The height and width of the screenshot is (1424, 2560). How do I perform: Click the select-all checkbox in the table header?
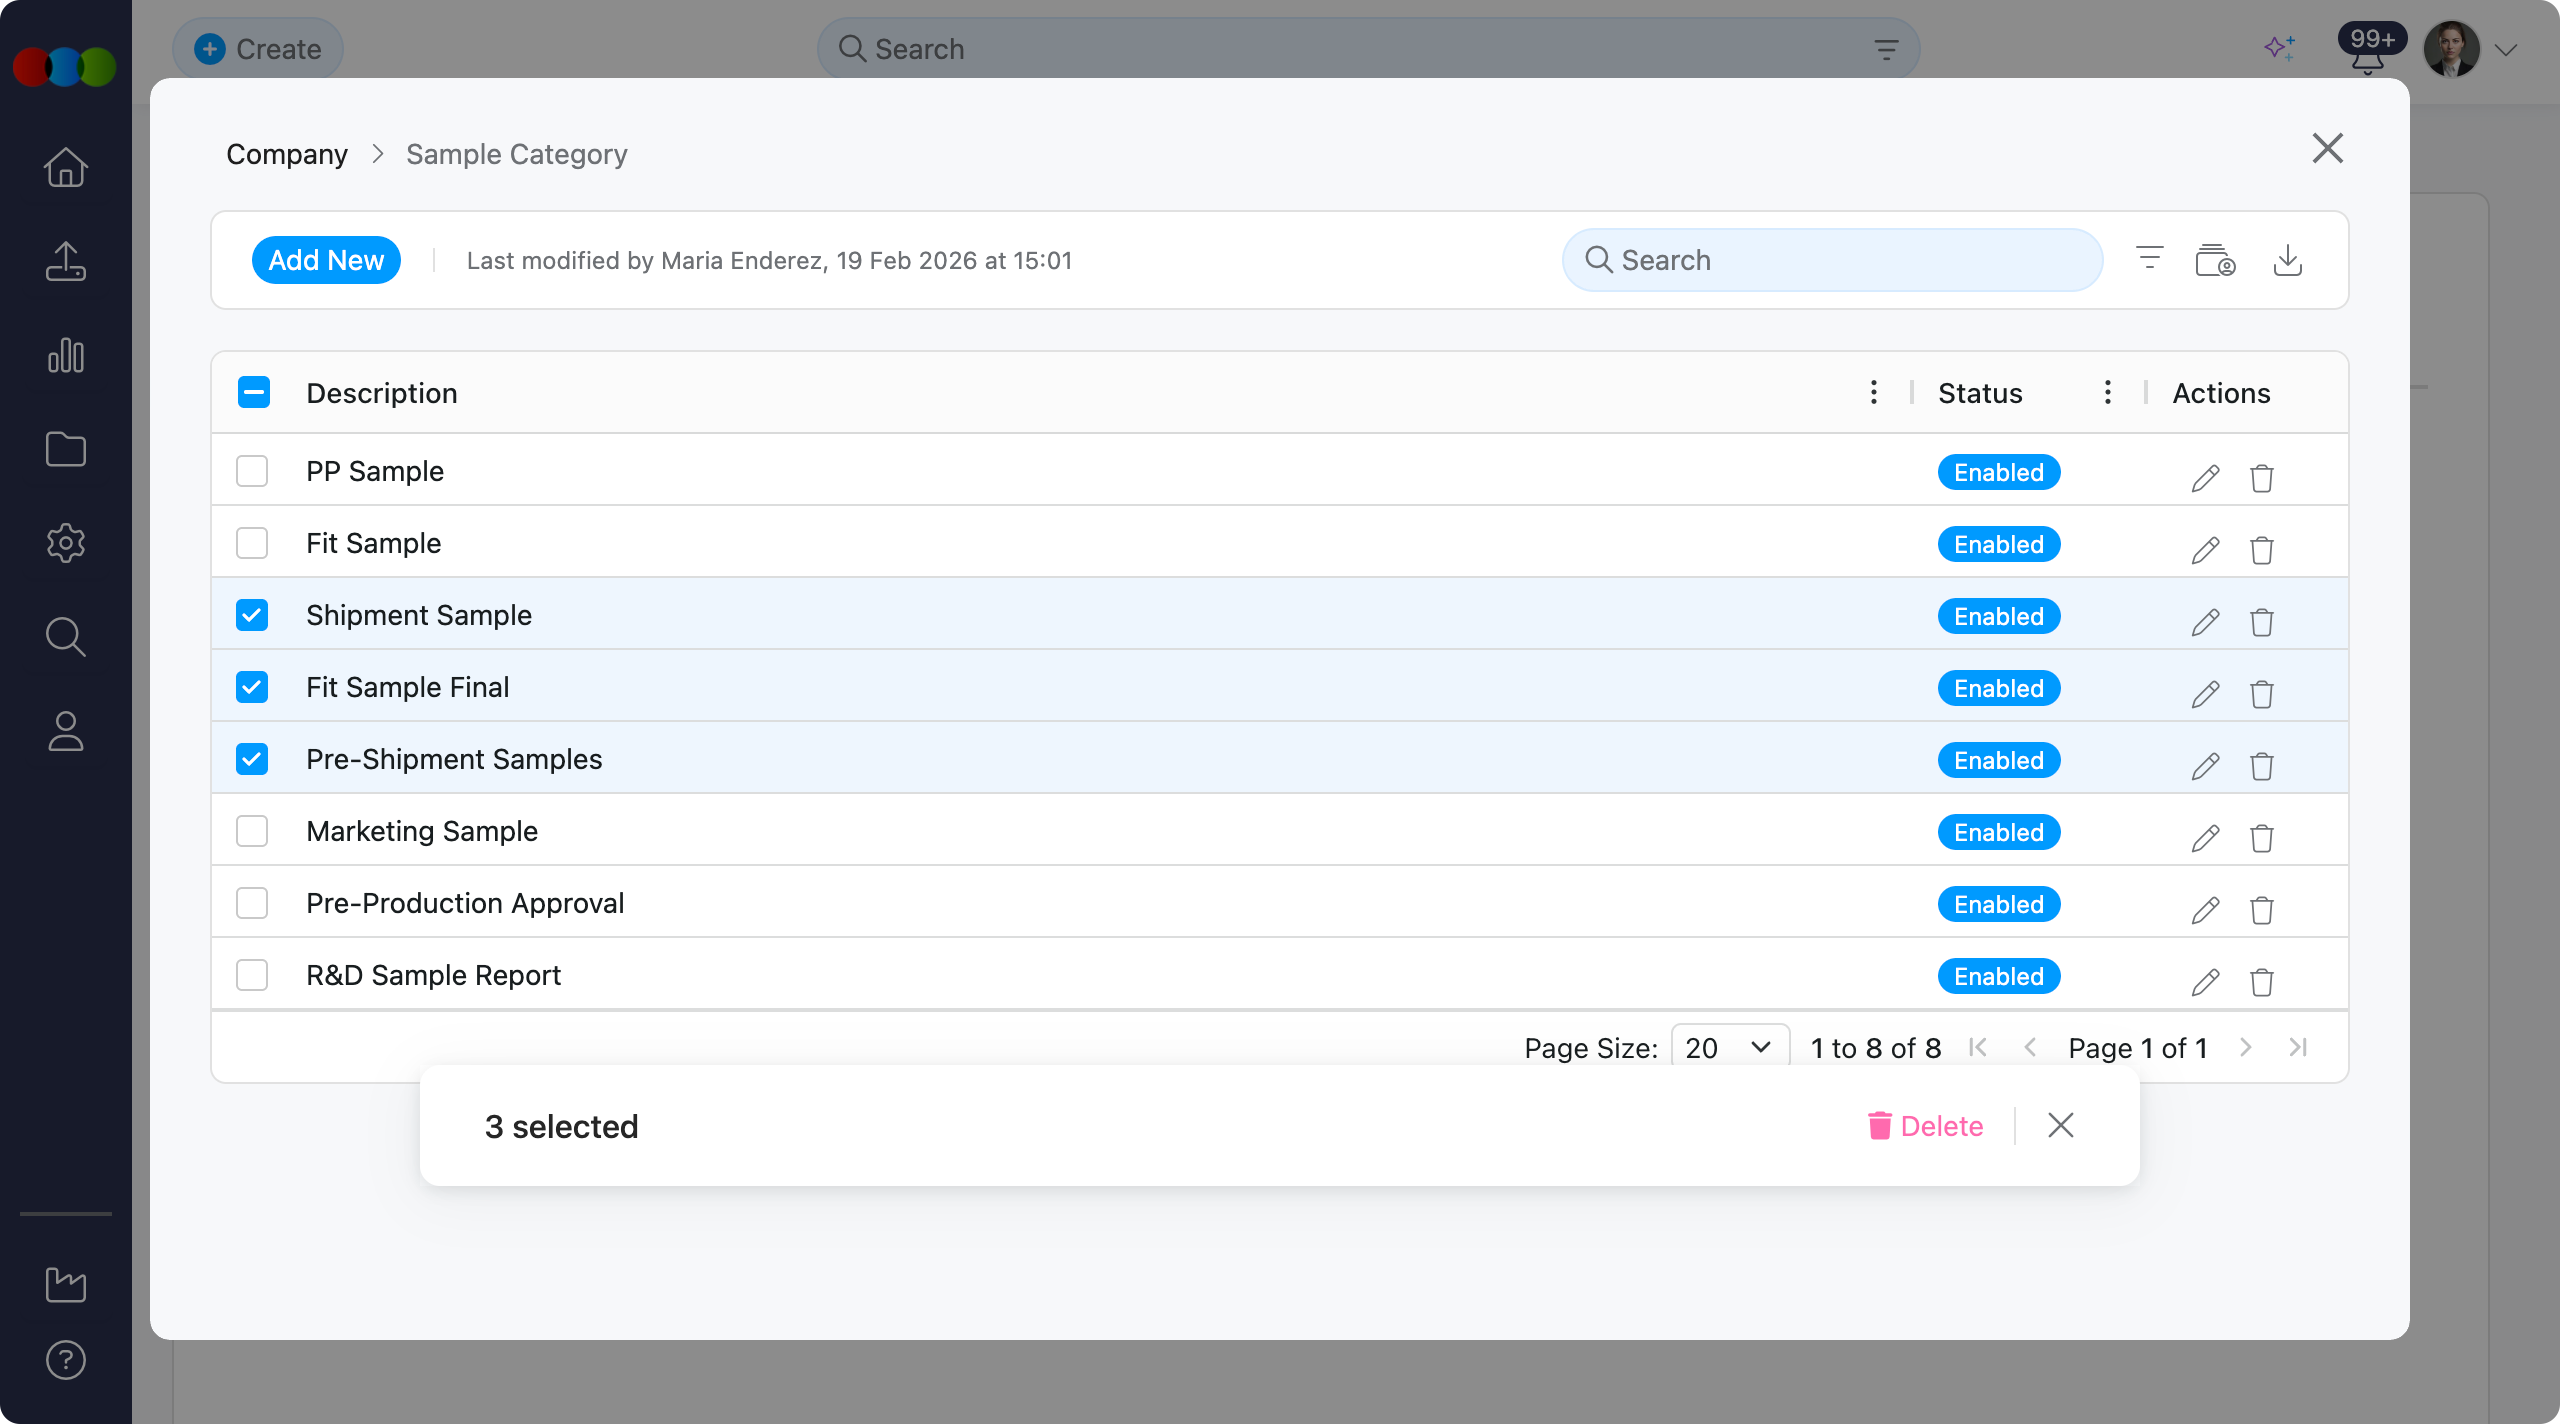[x=254, y=392]
